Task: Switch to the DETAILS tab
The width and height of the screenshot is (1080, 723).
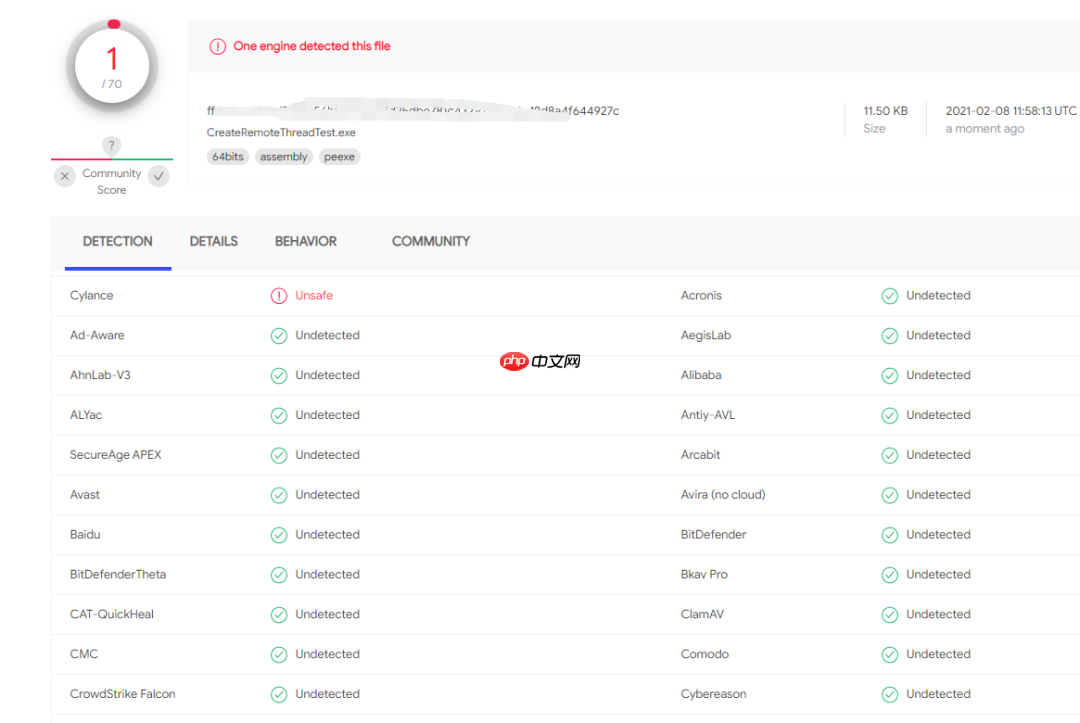Action: point(214,242)
